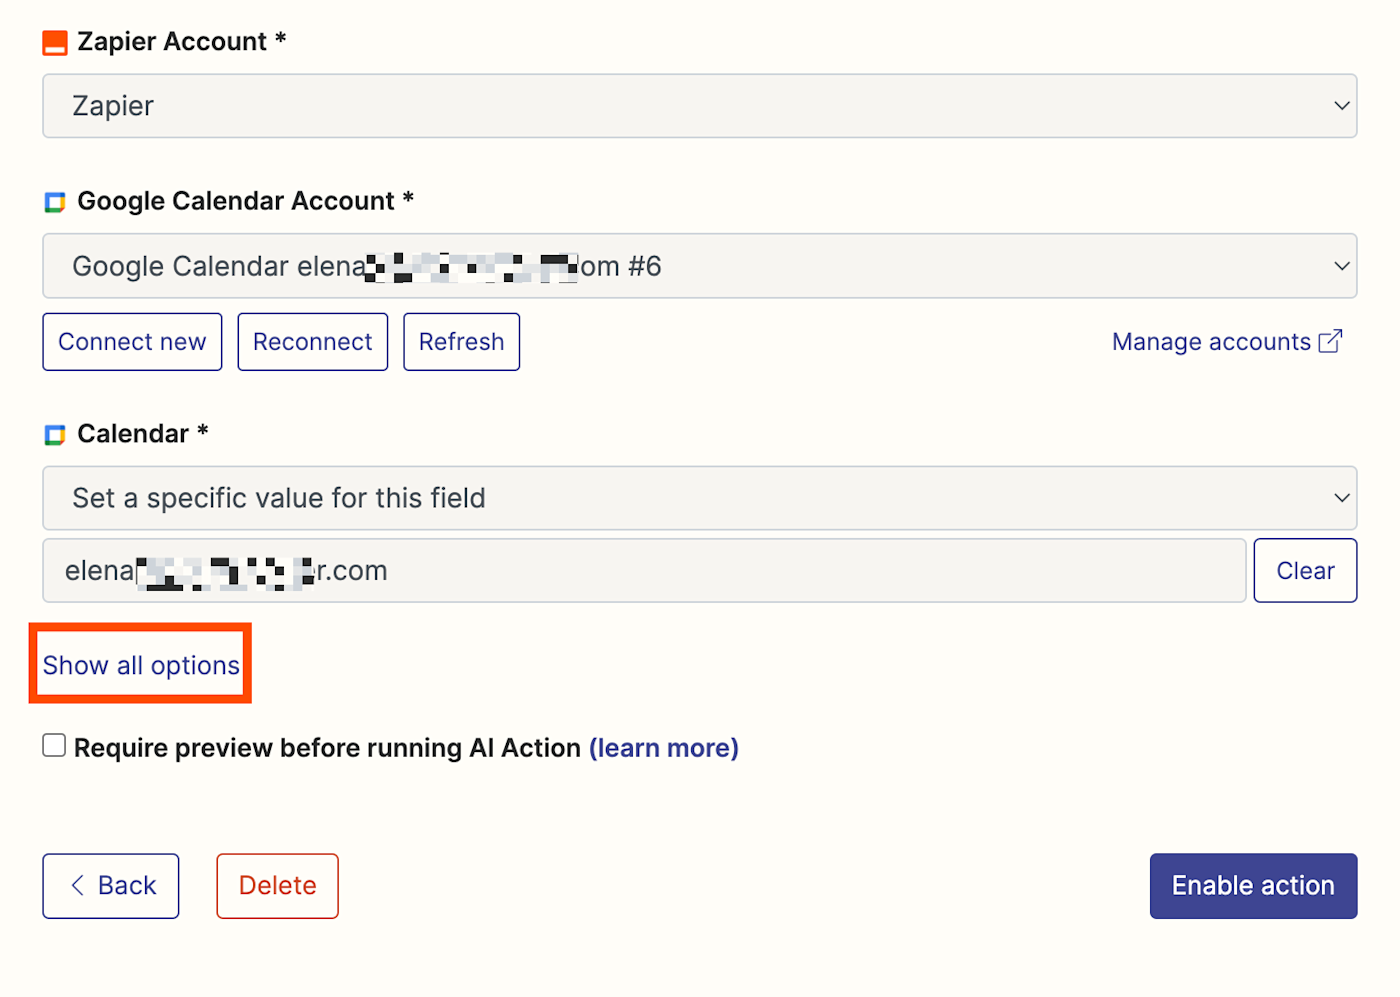Open the learn more link
The height and width of the screenshot is (997, 1400).
664,748
